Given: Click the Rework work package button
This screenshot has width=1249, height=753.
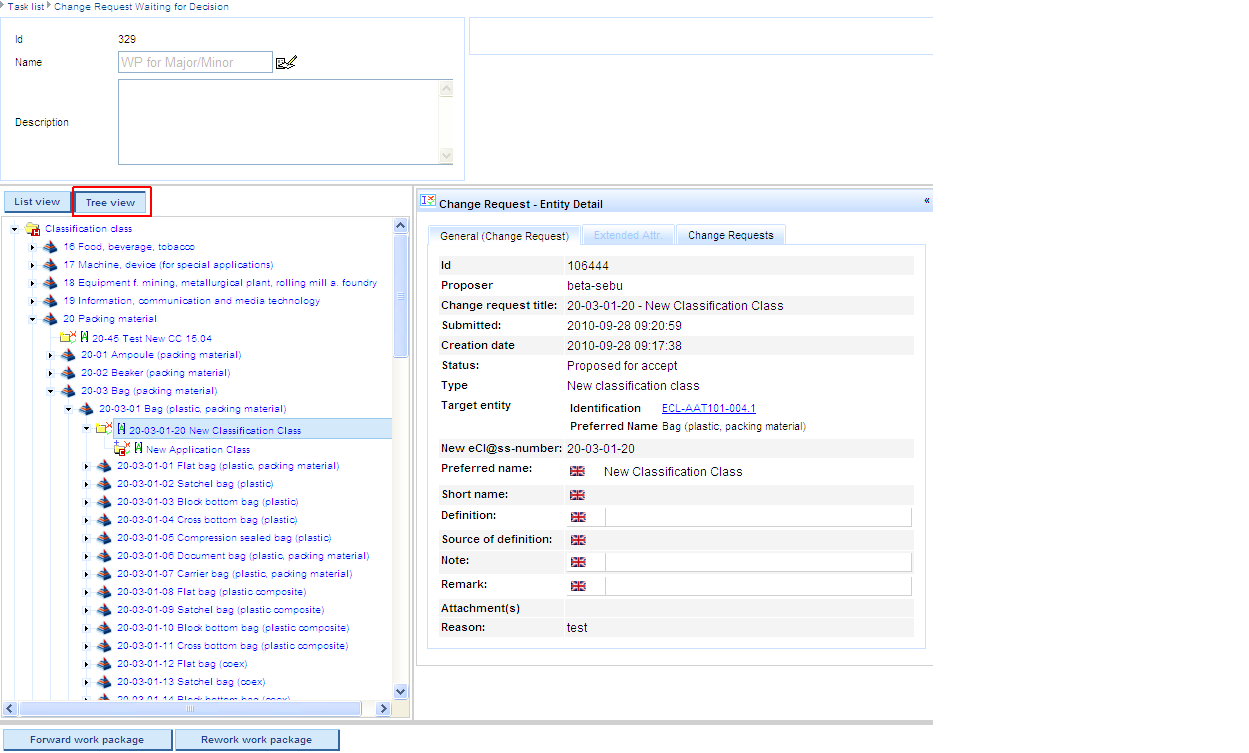Looking at the screenshot, I should point(256,740).
